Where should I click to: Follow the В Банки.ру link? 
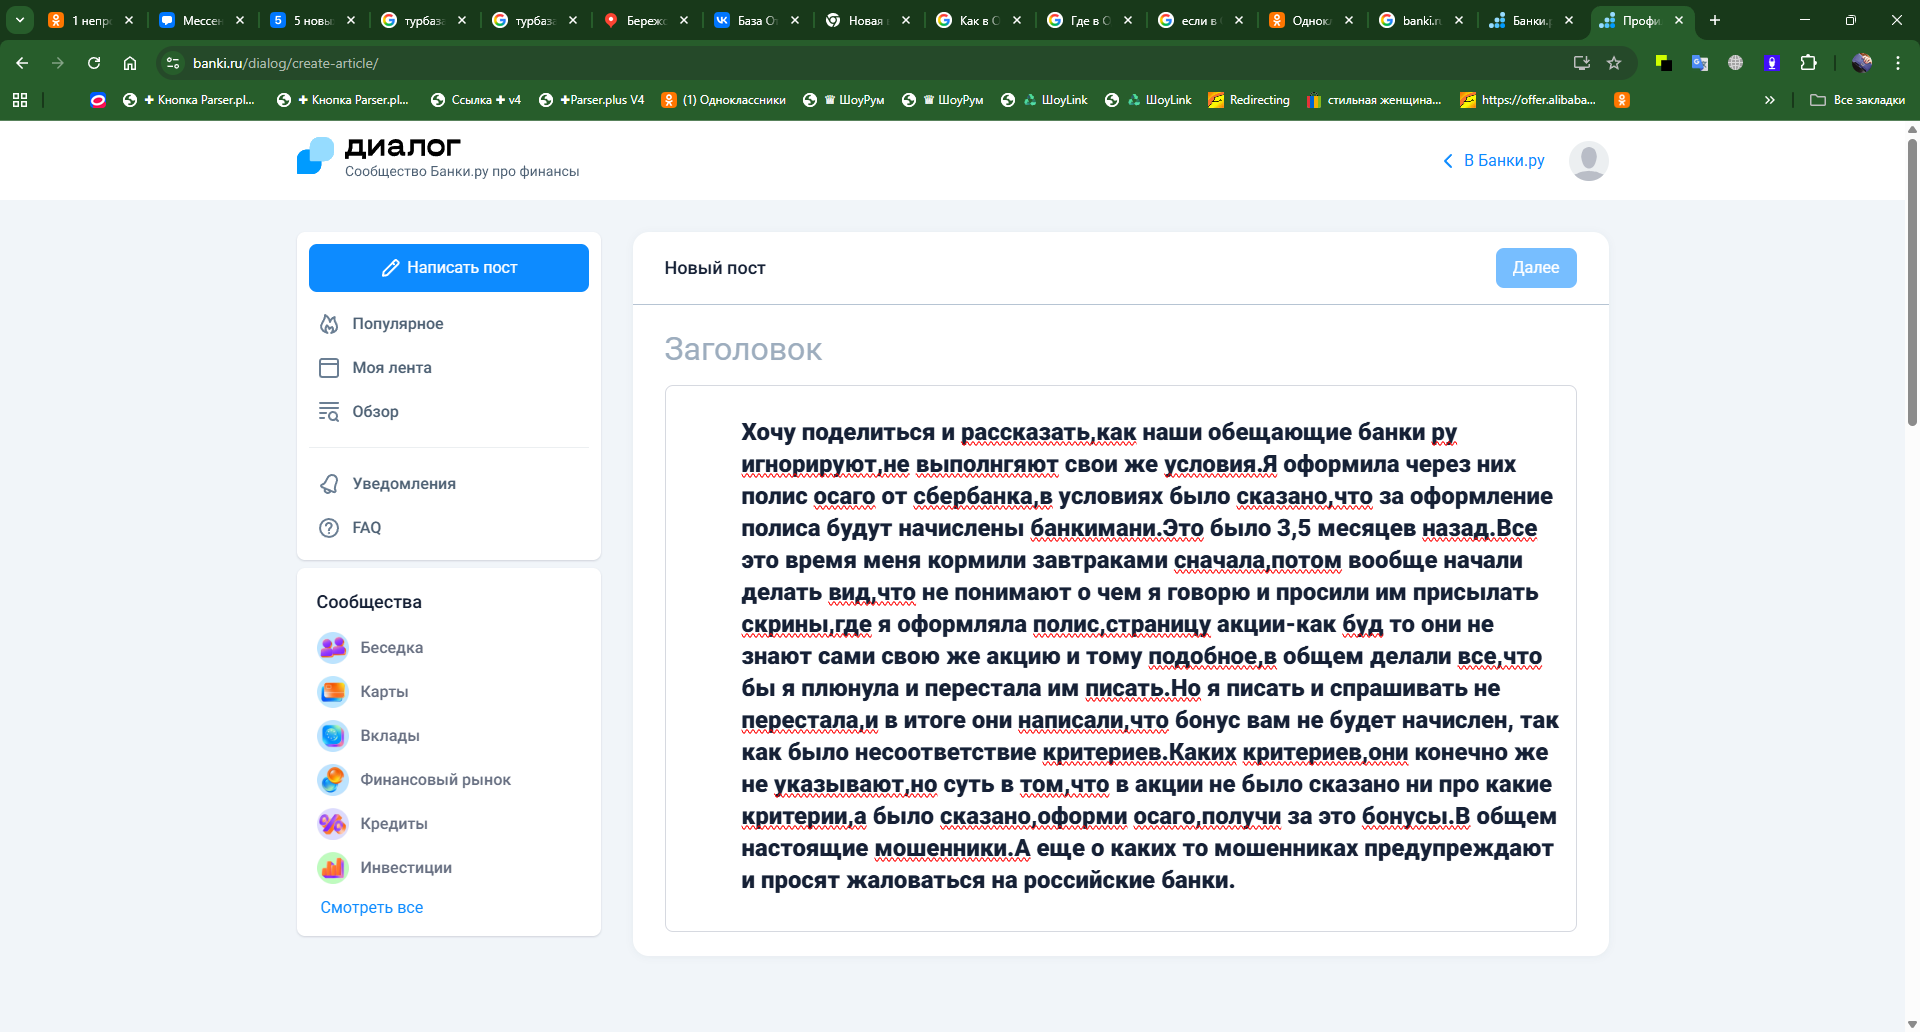pyautogui.click(x=1494, y=161)
